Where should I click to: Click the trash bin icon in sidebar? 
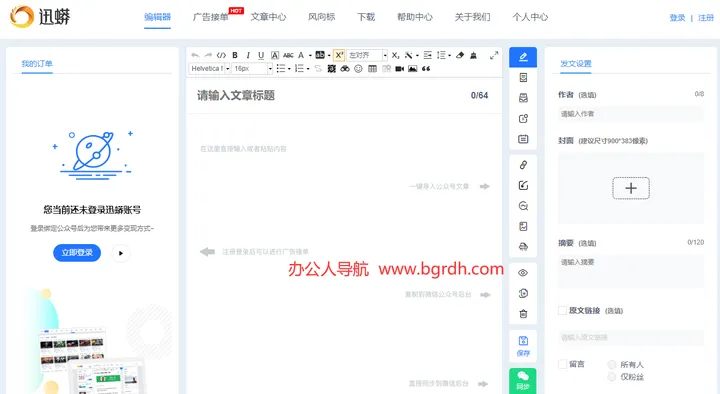pyautogui.click(x=523, y=314)
